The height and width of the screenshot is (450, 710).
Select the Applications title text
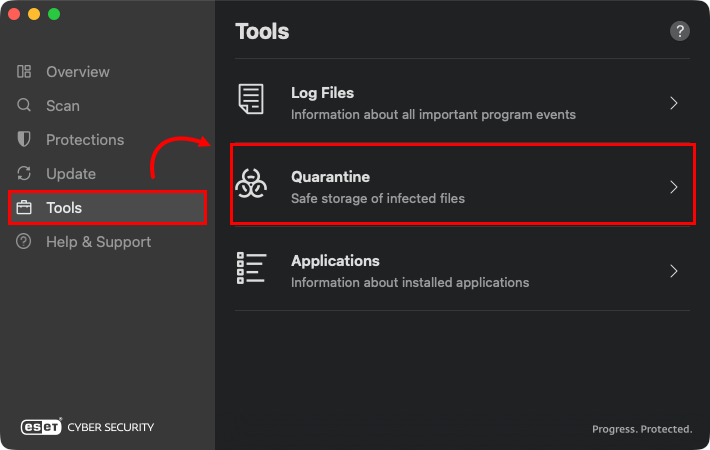[335, 261]
